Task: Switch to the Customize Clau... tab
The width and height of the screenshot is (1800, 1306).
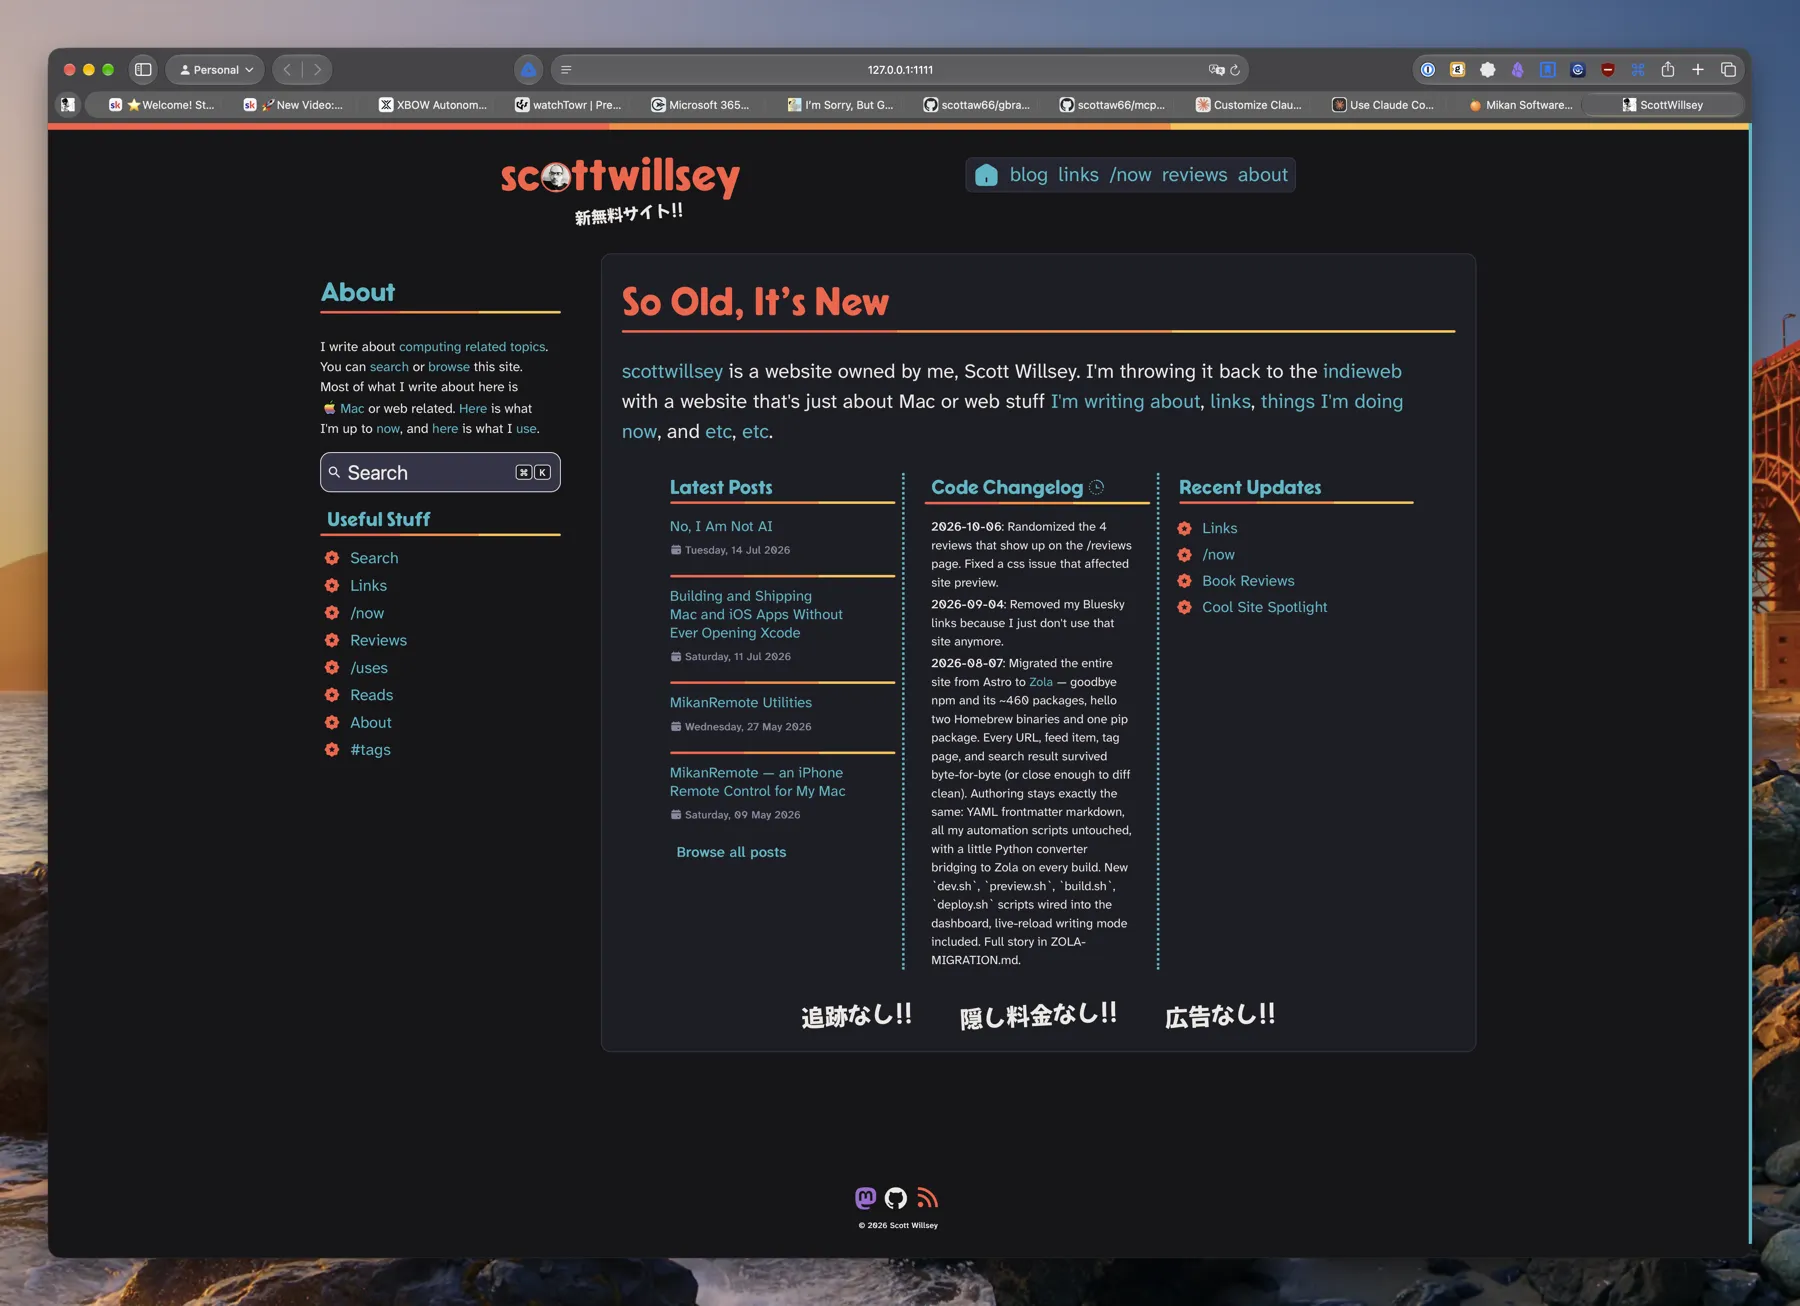Action: [1248, 104]
